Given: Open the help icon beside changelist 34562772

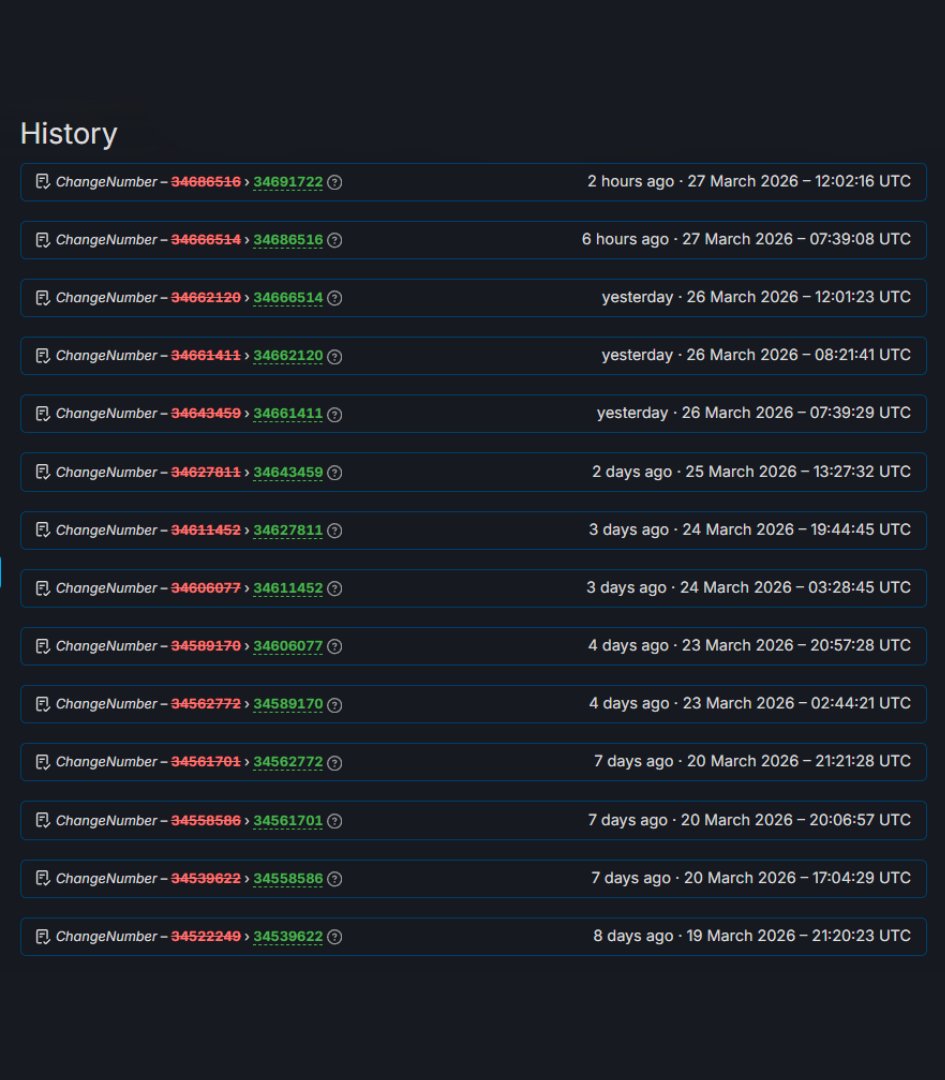Looking at the screenshot, I should tap(335, 762).
